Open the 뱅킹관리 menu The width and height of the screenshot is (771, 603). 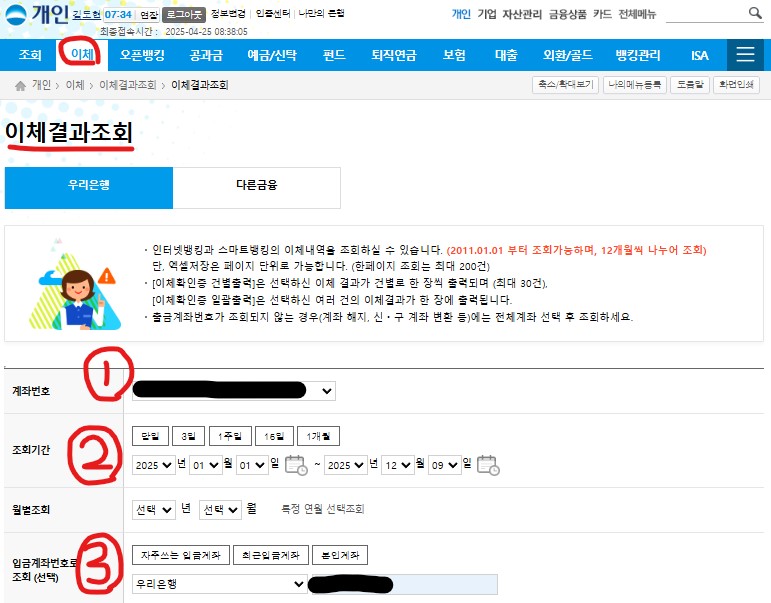point(638,55)
